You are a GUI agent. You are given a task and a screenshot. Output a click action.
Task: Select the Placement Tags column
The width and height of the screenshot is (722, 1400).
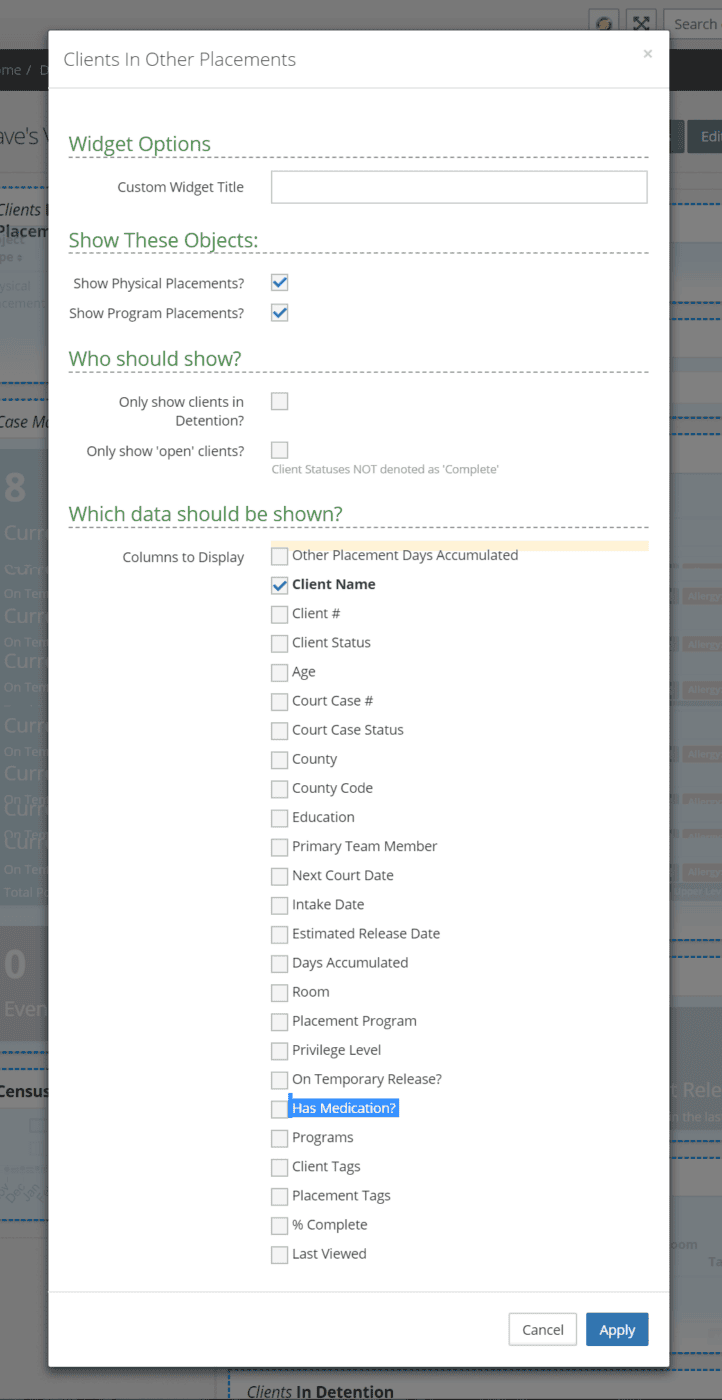[280, 1196]
